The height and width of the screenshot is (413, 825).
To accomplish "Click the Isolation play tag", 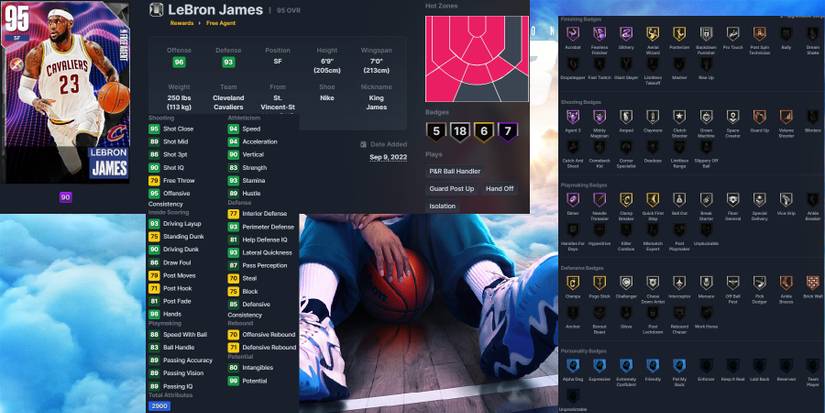I will (x=442, y=205).
